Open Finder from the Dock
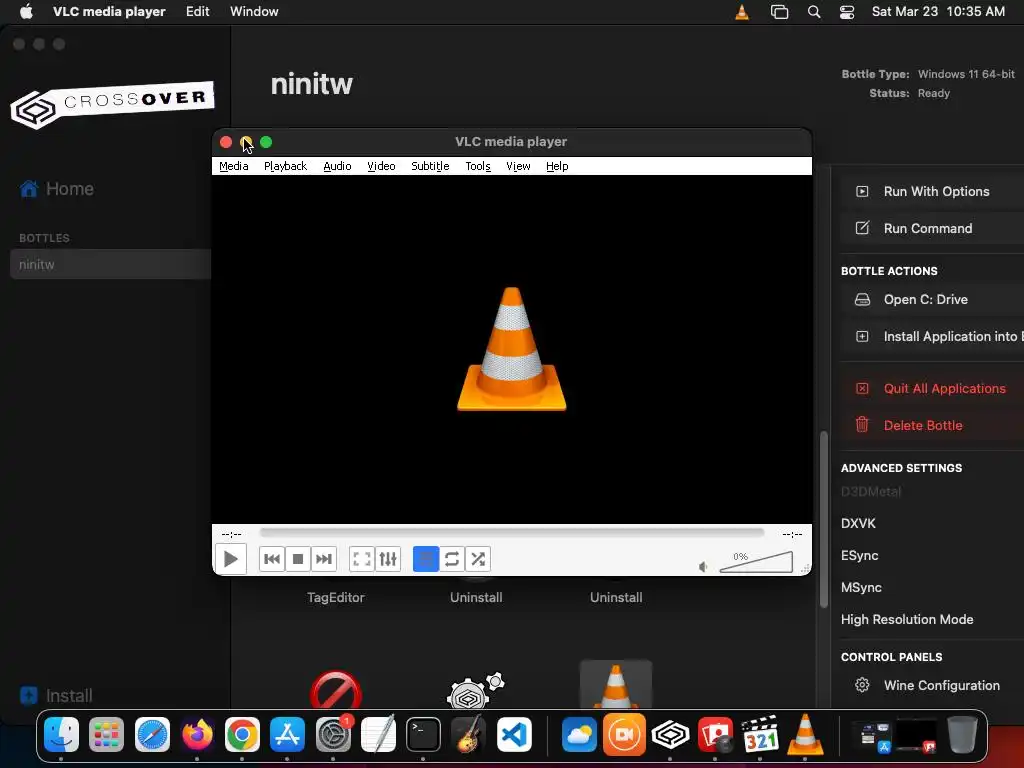 point(61,734)
